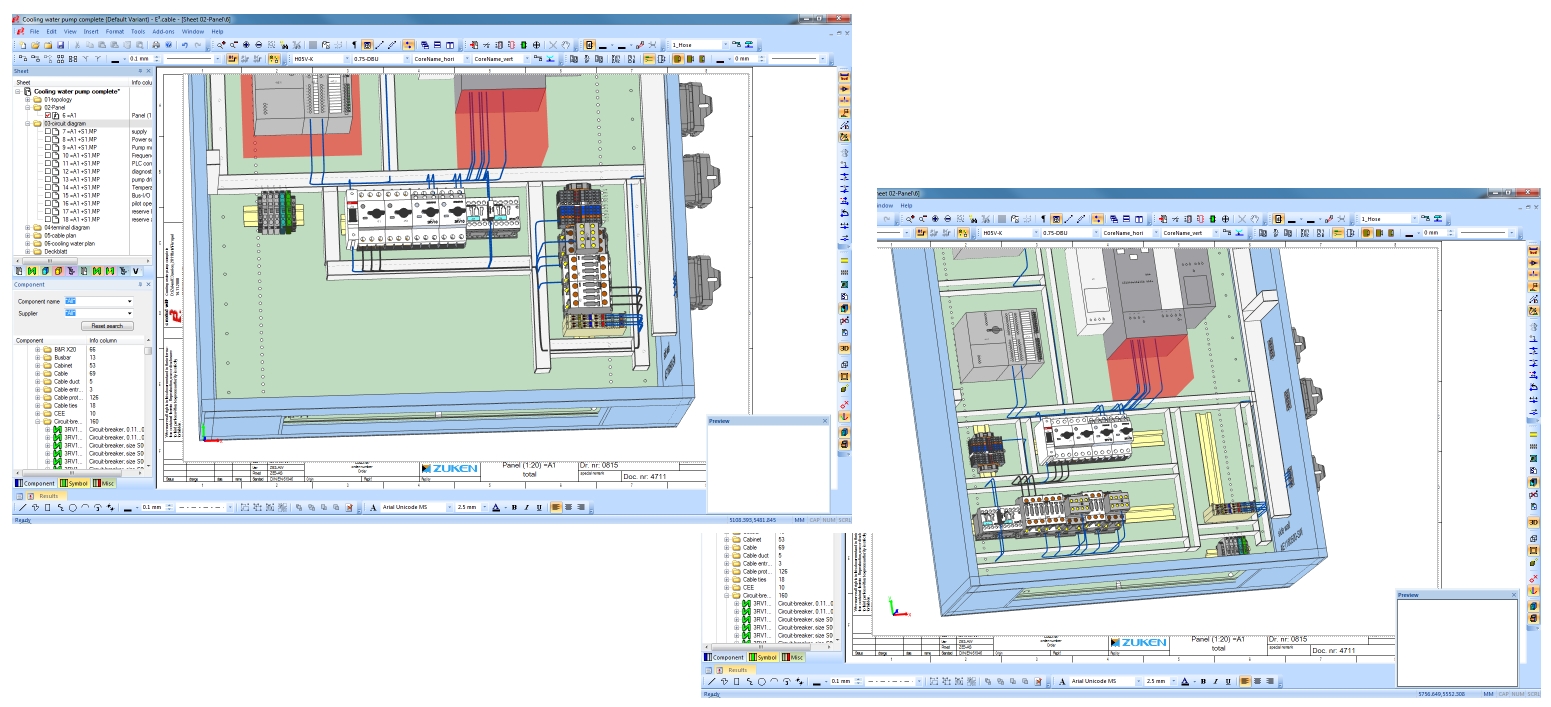1551x707 pixels.
Task: Expand the 04-terminal diagram folder
Action: pyautogui.click(x=28, y=228)
